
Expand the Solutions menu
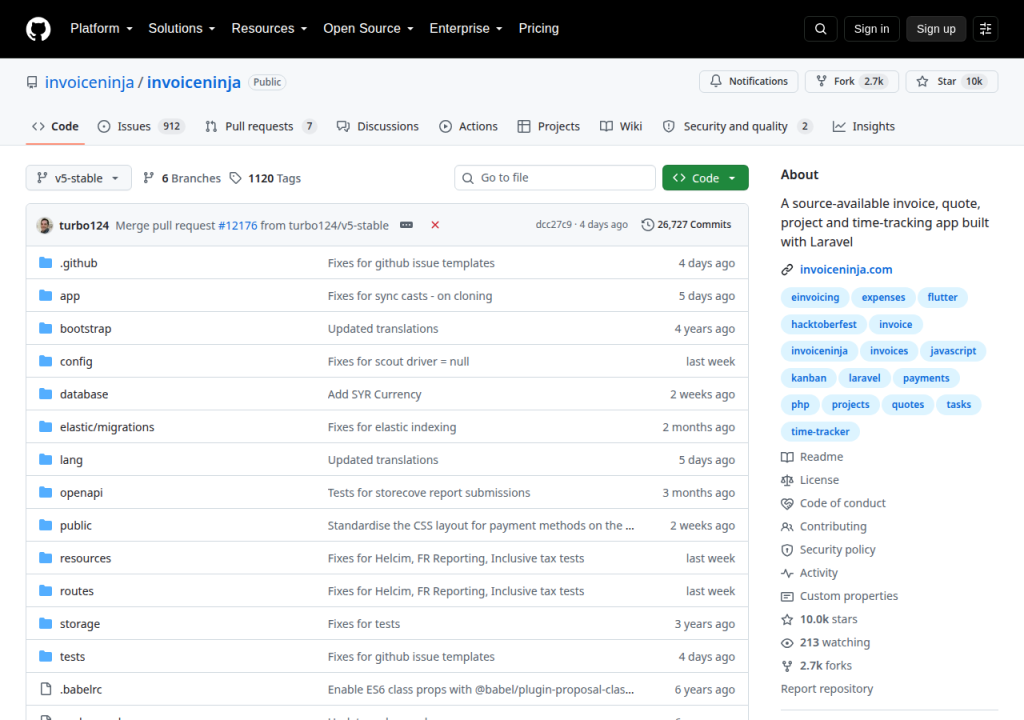182,29
